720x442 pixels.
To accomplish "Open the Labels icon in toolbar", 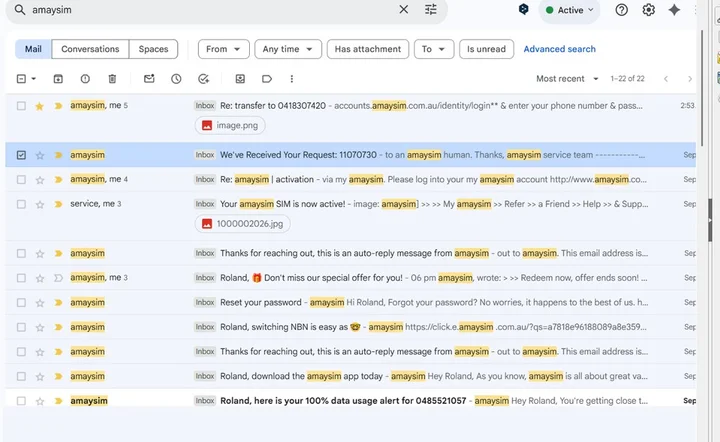I will 267,79.
